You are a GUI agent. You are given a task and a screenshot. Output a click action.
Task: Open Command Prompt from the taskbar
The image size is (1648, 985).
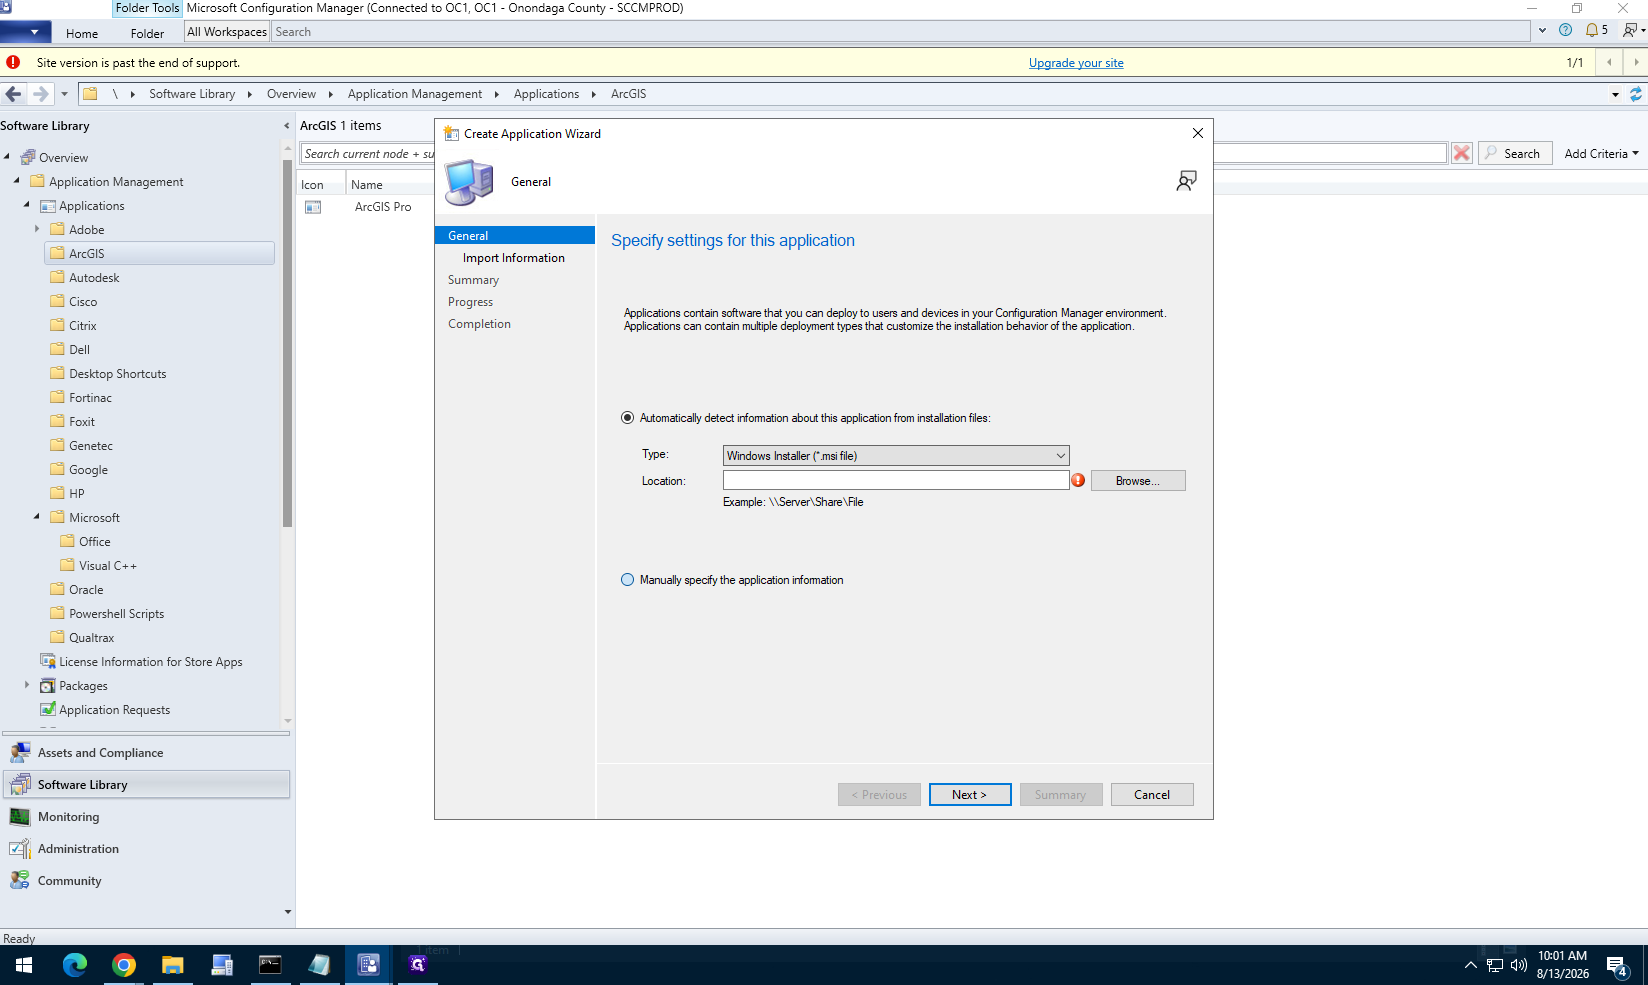271,965
